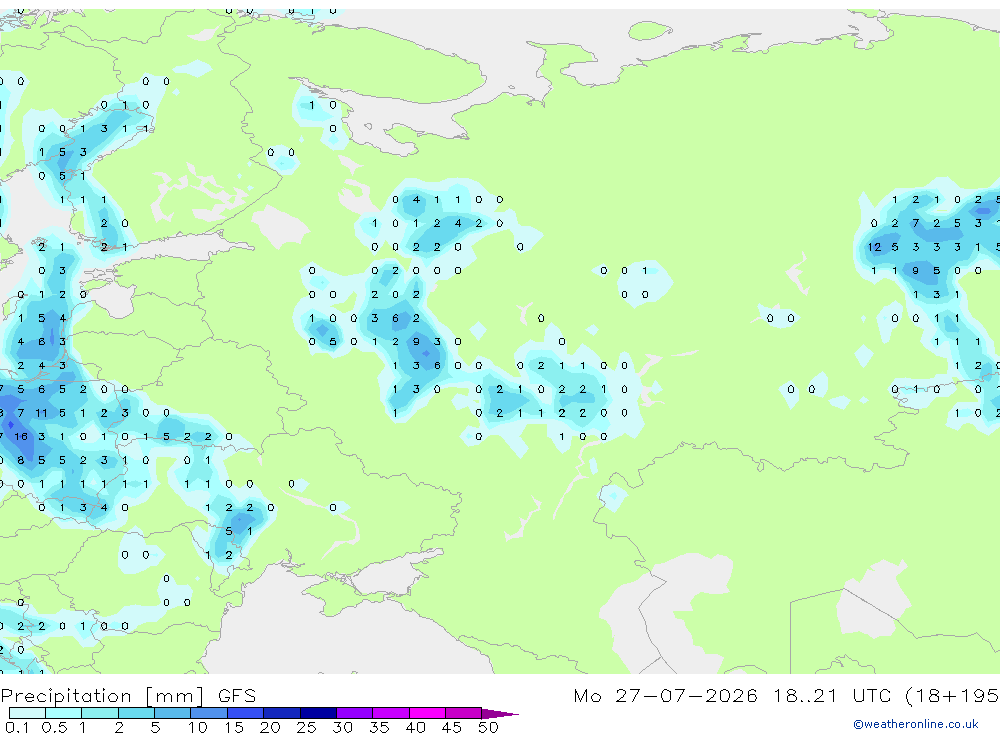This screenshot has width=1000, height=733.
Task: Click the '30' legend scale label
Action: [342, 727]
